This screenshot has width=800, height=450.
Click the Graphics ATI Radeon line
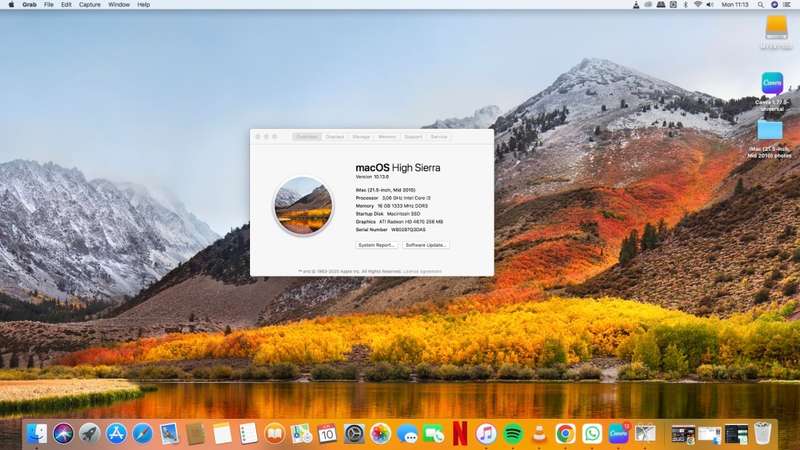pos(399,222)
